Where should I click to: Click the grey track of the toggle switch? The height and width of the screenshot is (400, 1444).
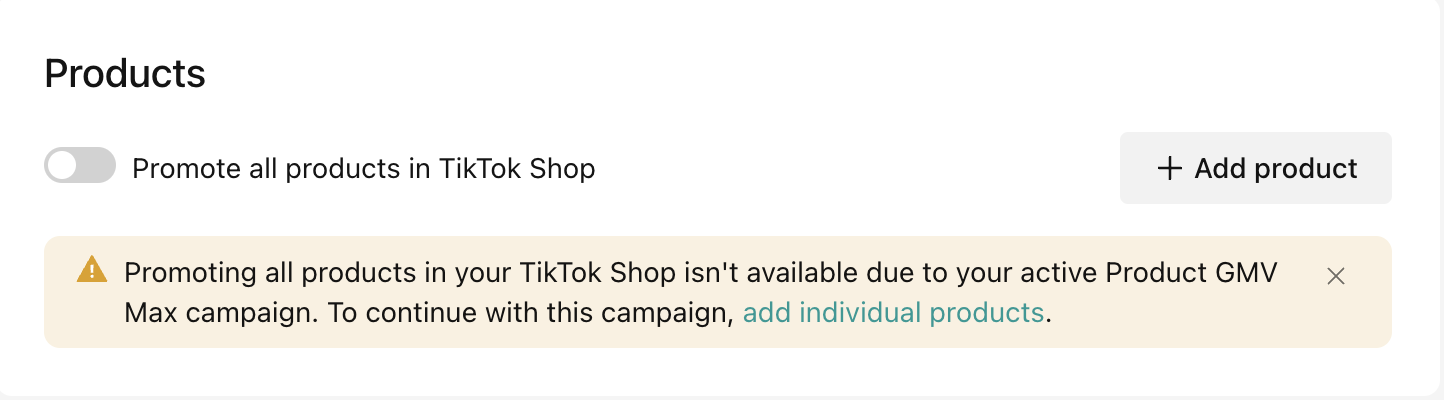coord(98,166)
